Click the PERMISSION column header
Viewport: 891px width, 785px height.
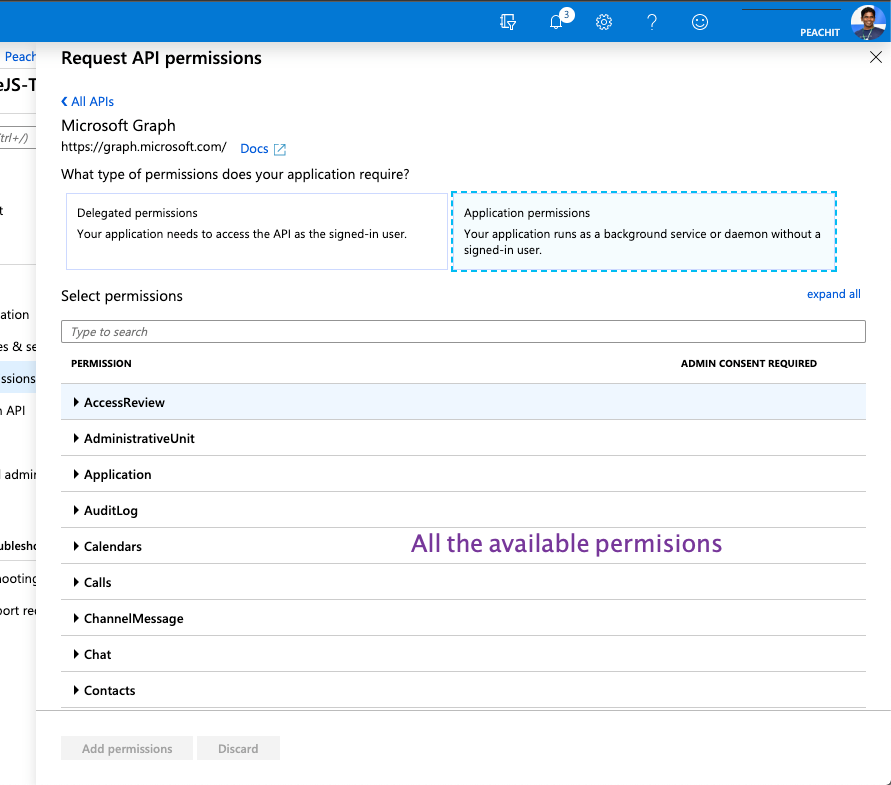[x=101, y=363]
